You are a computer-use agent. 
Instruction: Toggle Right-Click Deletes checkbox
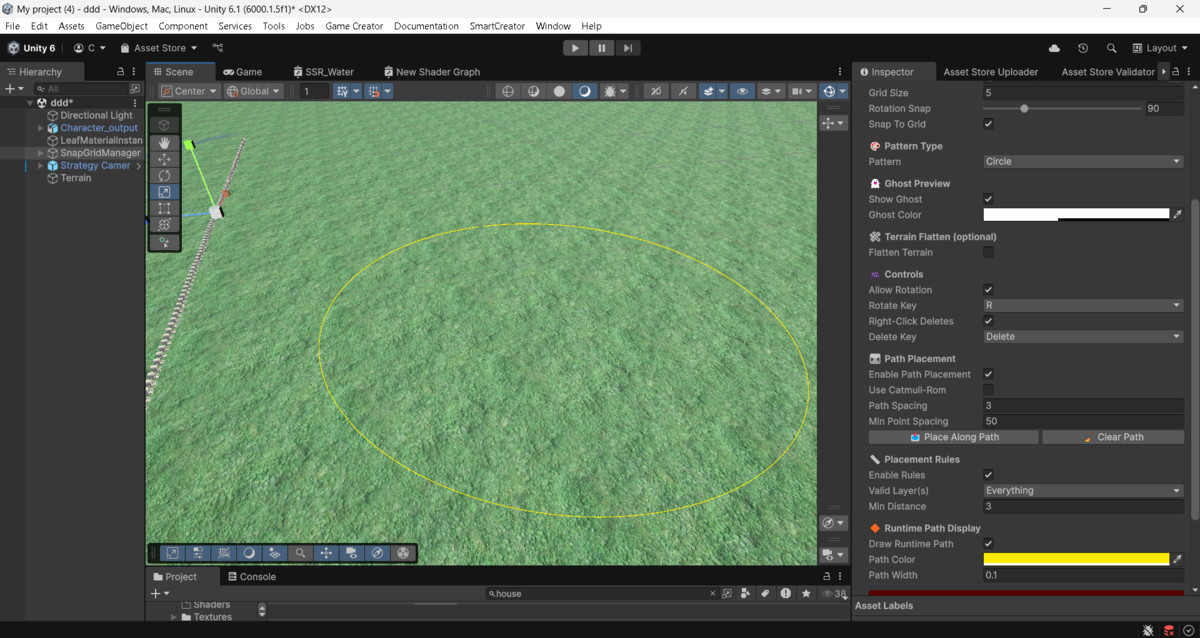[x=988, y=321]
